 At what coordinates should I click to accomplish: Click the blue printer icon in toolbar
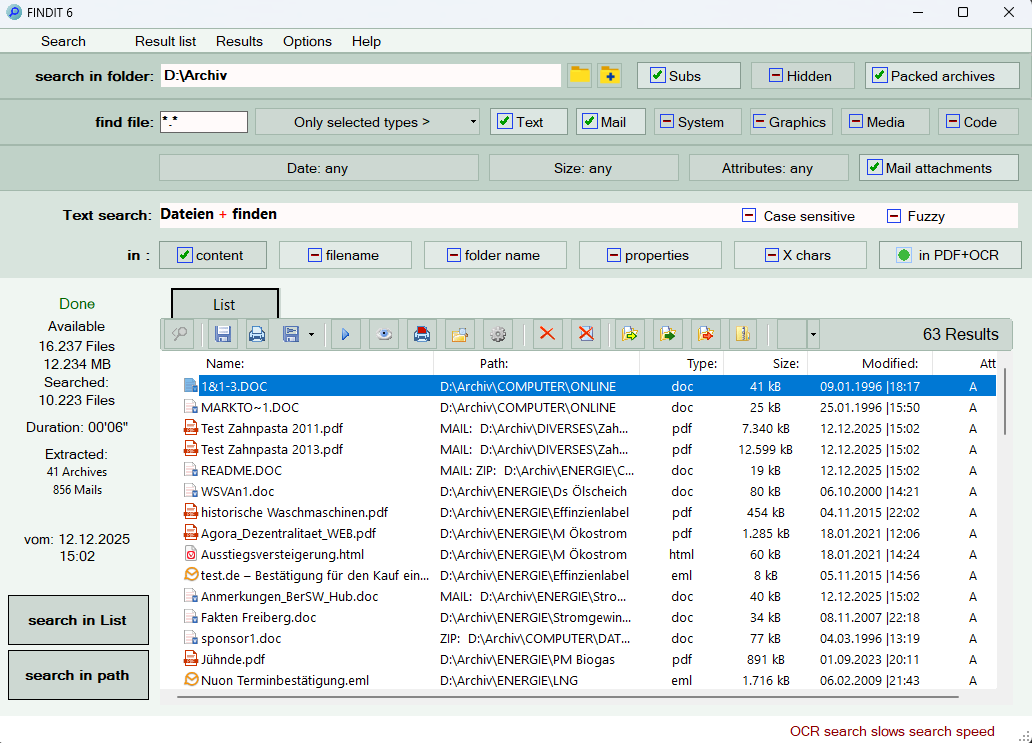(x=257, y=334)
